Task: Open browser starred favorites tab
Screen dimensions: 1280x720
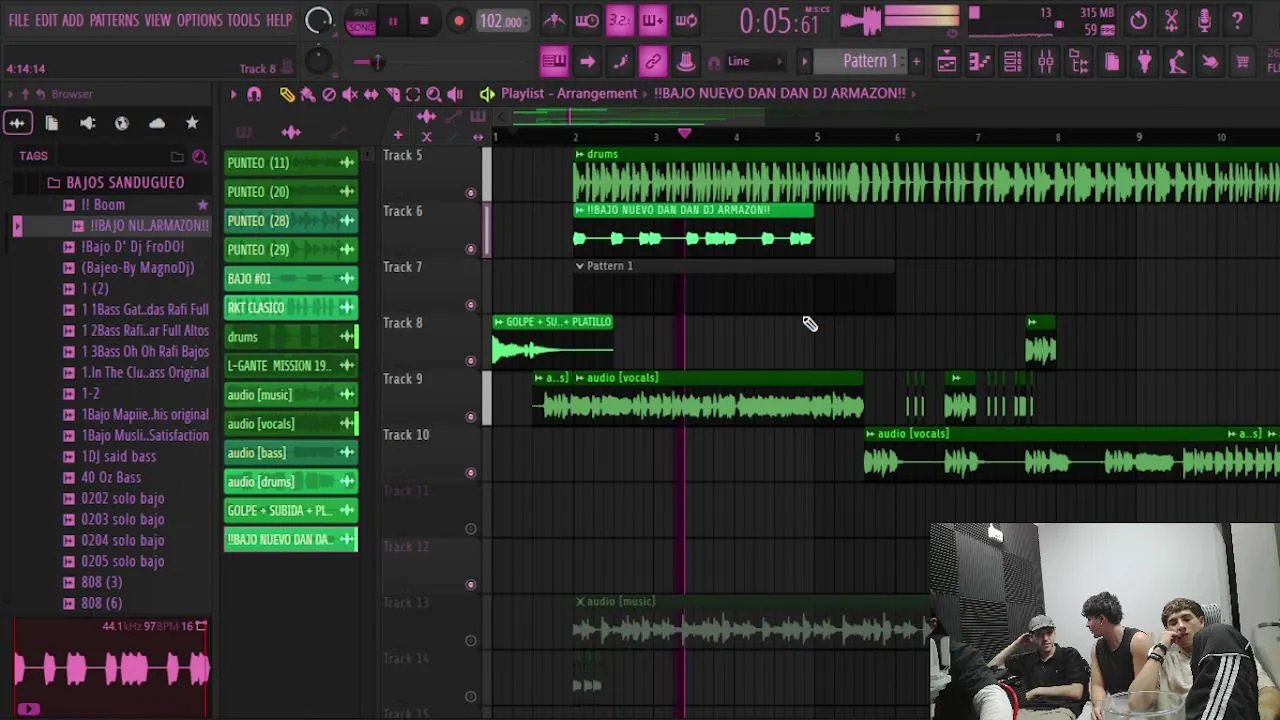Action: tap(192, 123)
